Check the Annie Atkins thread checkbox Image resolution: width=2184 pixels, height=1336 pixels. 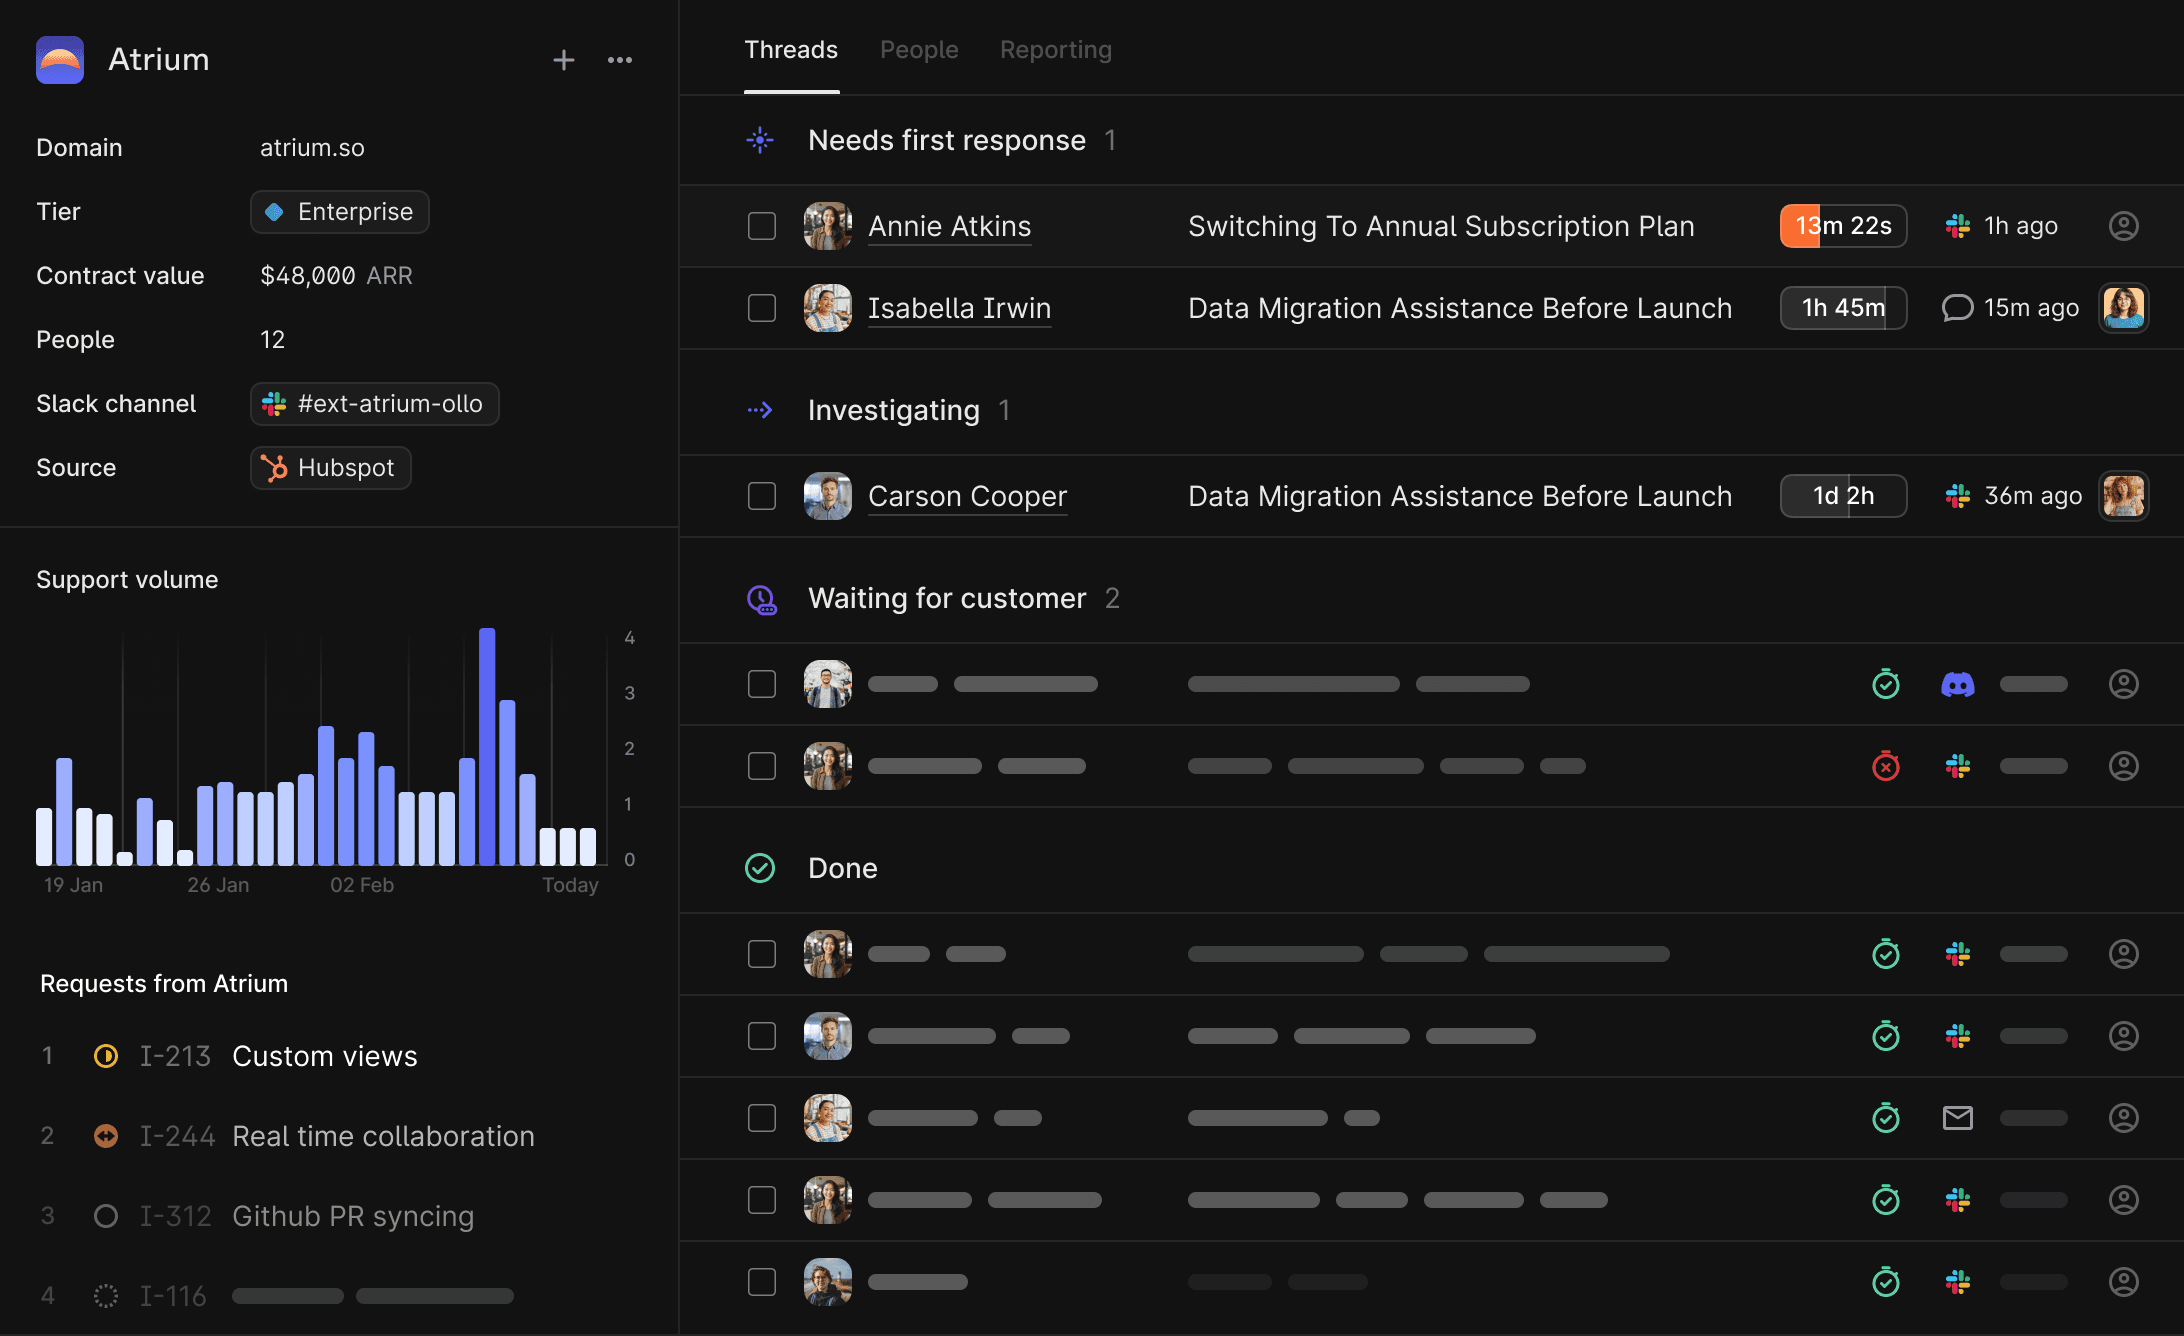point(762,226)
